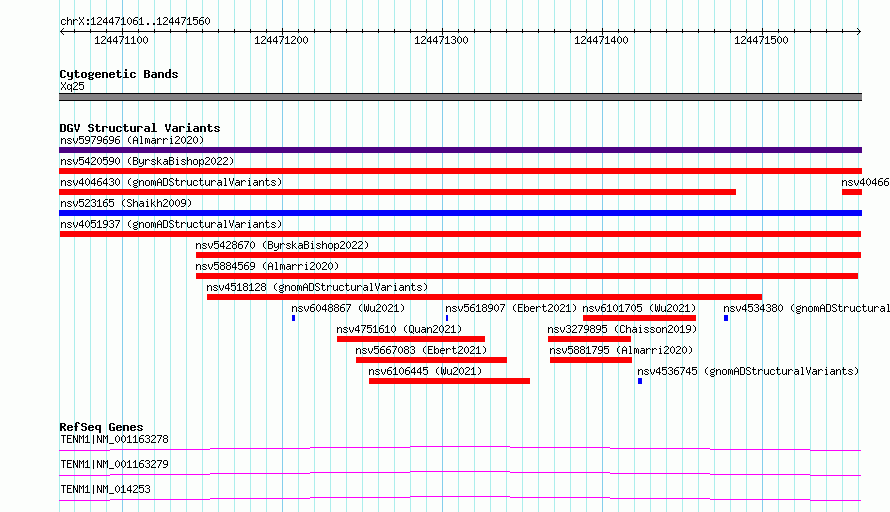Select the nsv4751610 (Quan2021) red bar
Viewport: 890px width, 512px height.
click(411, 339)
